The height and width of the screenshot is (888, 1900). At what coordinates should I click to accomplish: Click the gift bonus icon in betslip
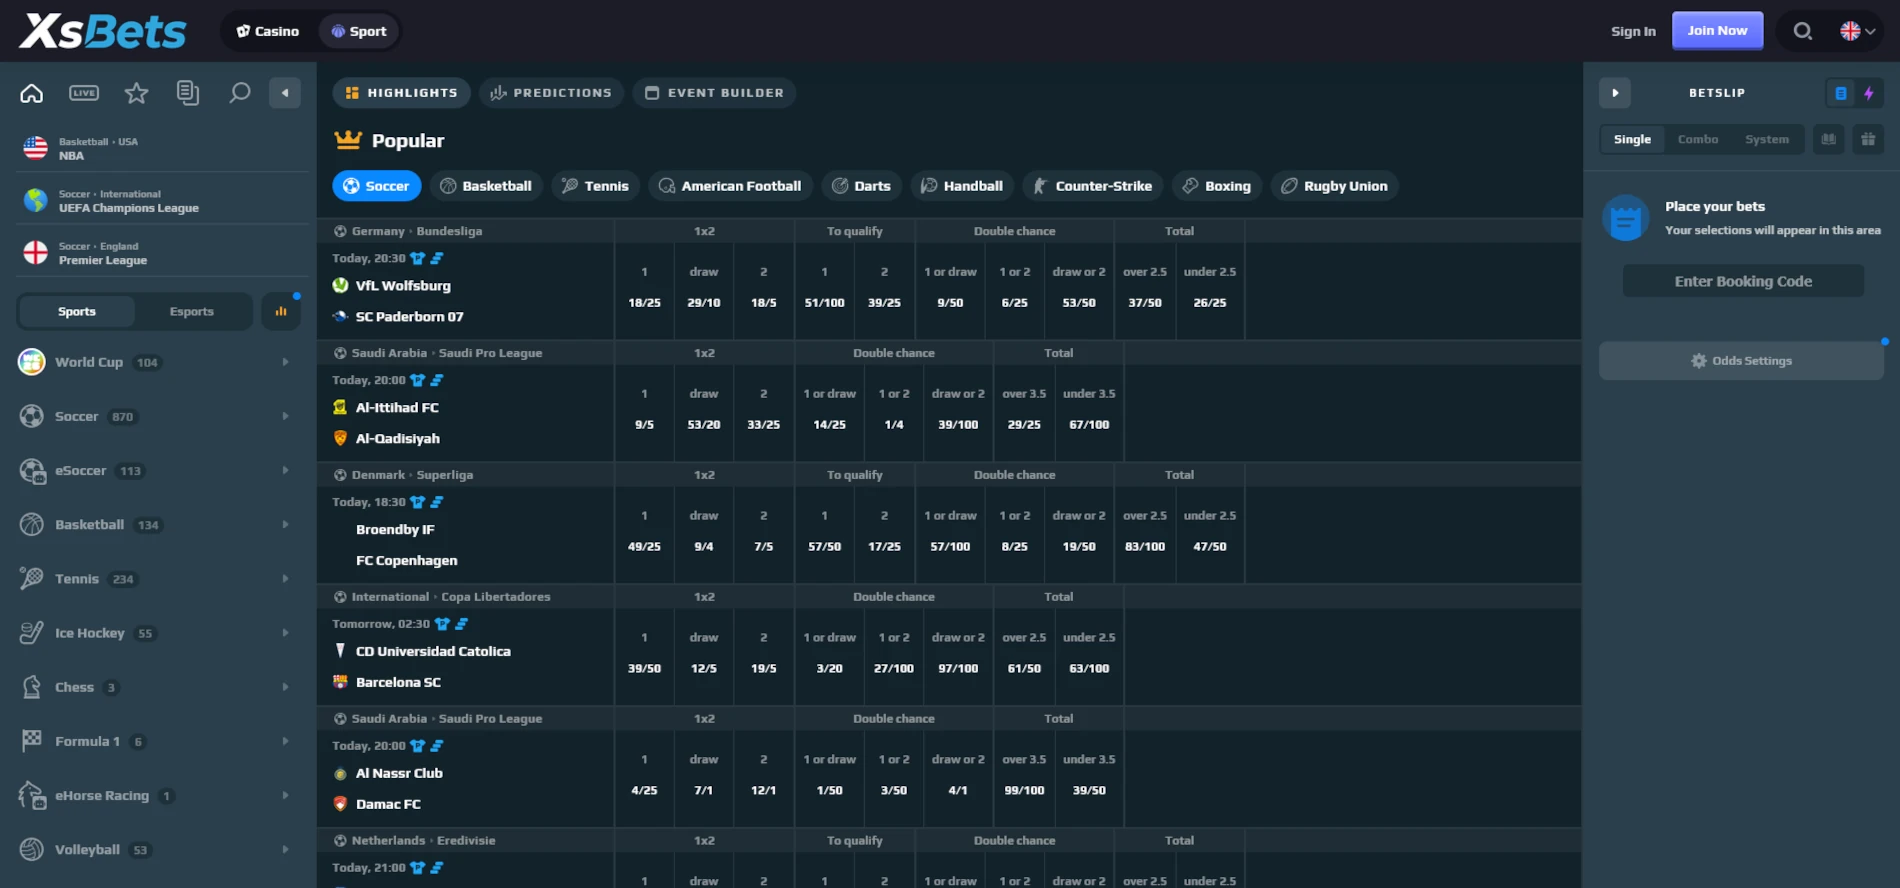pos(1868,139)
